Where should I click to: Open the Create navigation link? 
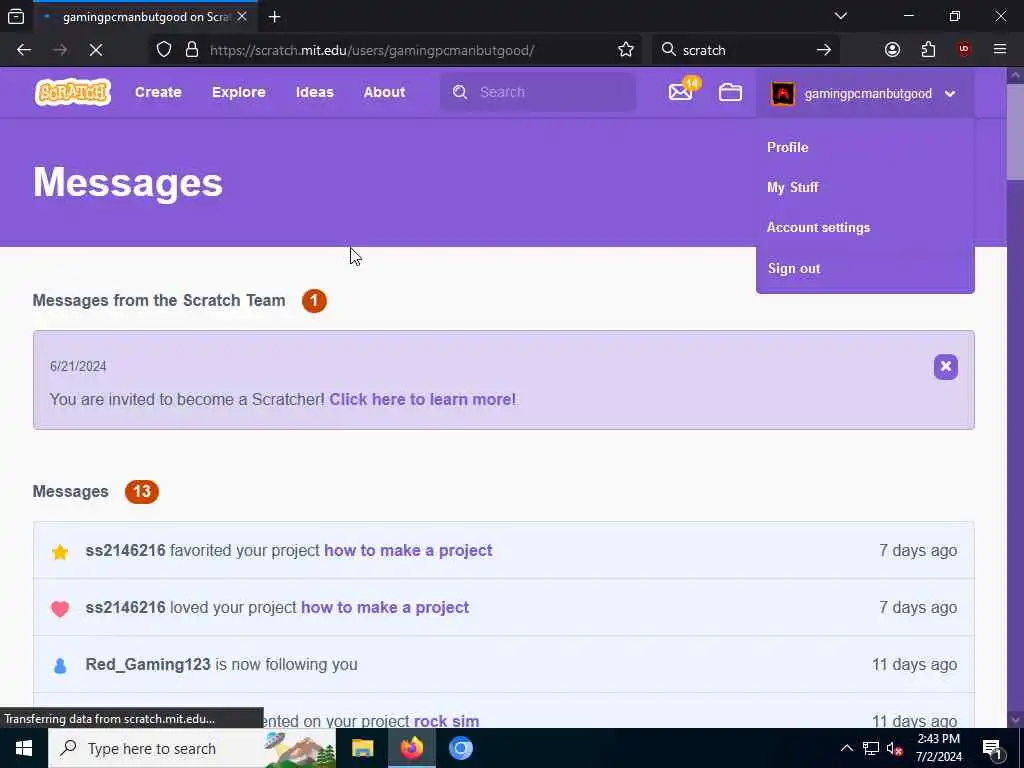158,92
